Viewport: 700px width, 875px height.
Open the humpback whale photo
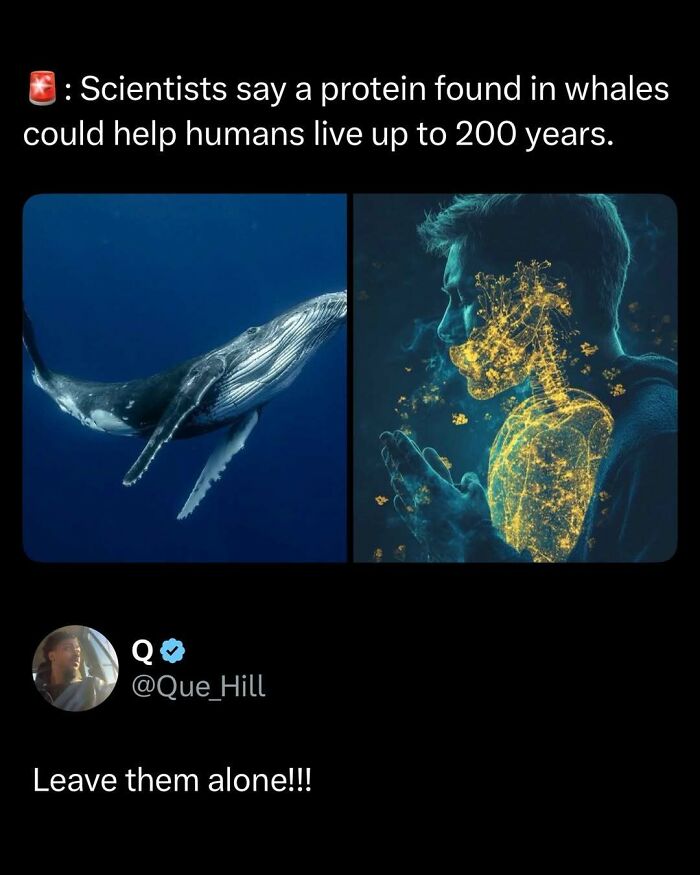(x=185, y=377)
